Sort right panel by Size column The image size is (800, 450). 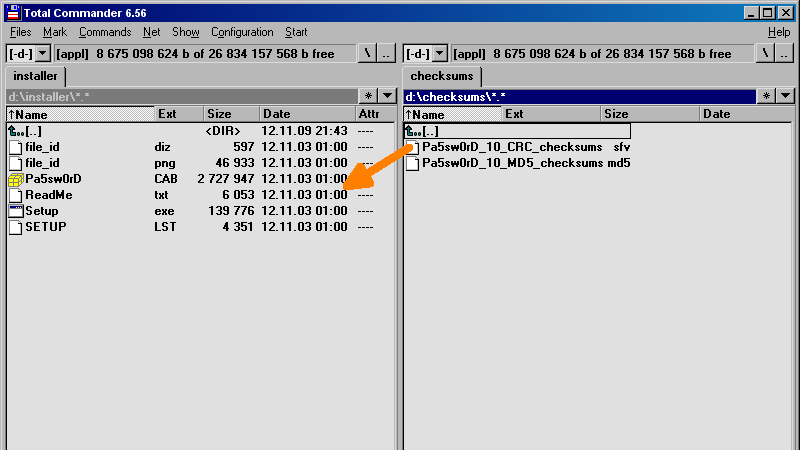(x=650, y=114)
